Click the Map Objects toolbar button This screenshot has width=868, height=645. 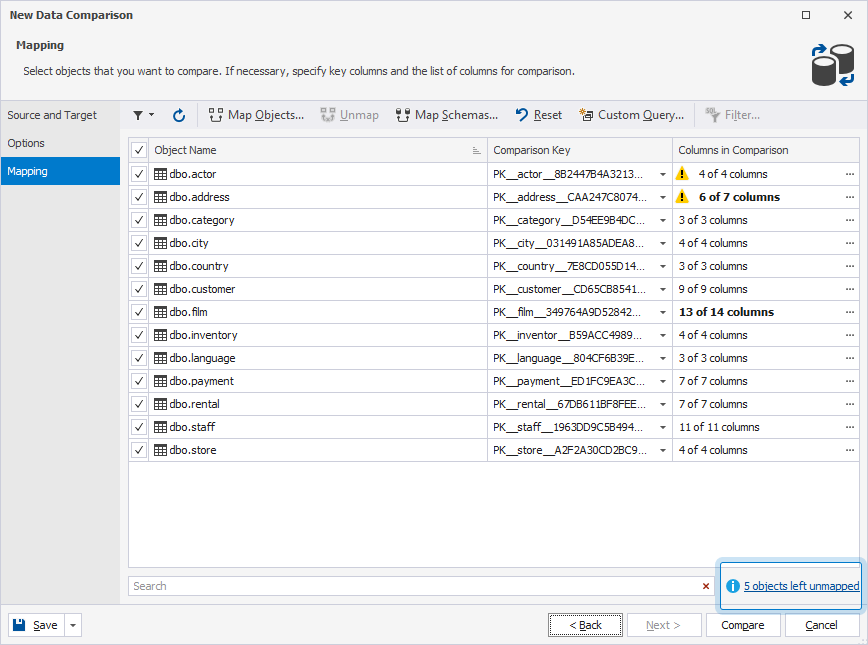tap(256, 115)
